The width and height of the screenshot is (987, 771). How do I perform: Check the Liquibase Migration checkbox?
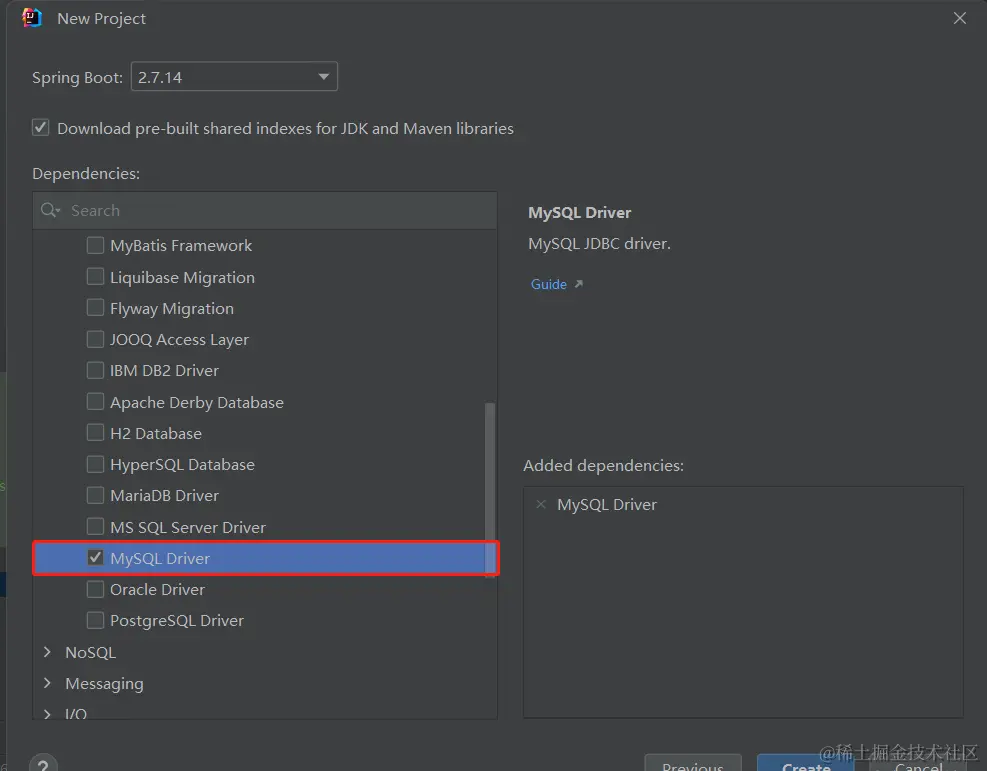coord(95,276)
